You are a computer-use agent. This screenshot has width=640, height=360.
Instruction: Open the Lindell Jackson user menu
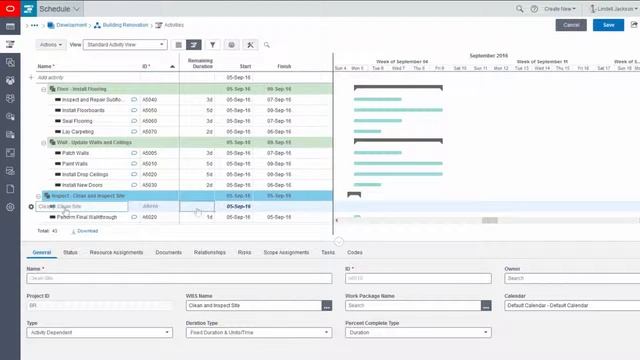pos(613,9)
